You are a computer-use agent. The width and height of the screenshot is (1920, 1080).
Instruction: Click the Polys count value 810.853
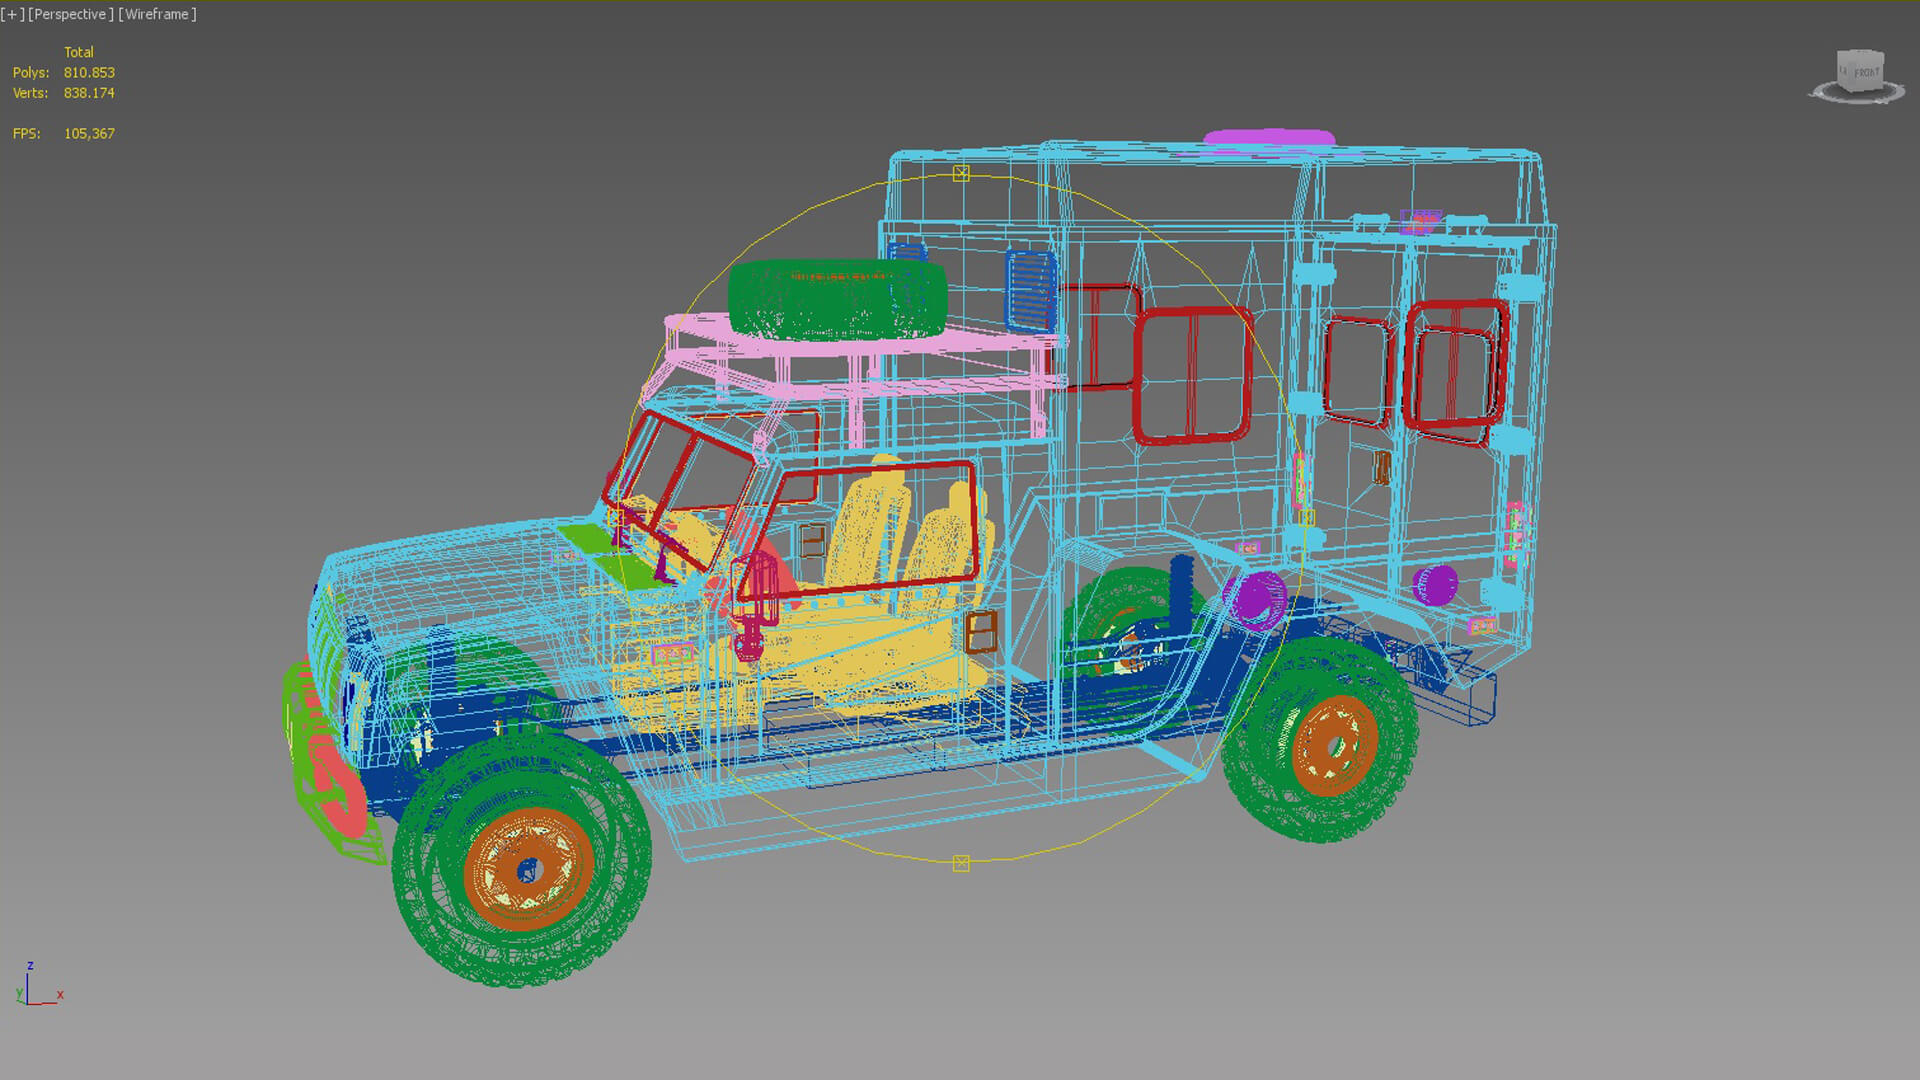click(89, 73)
